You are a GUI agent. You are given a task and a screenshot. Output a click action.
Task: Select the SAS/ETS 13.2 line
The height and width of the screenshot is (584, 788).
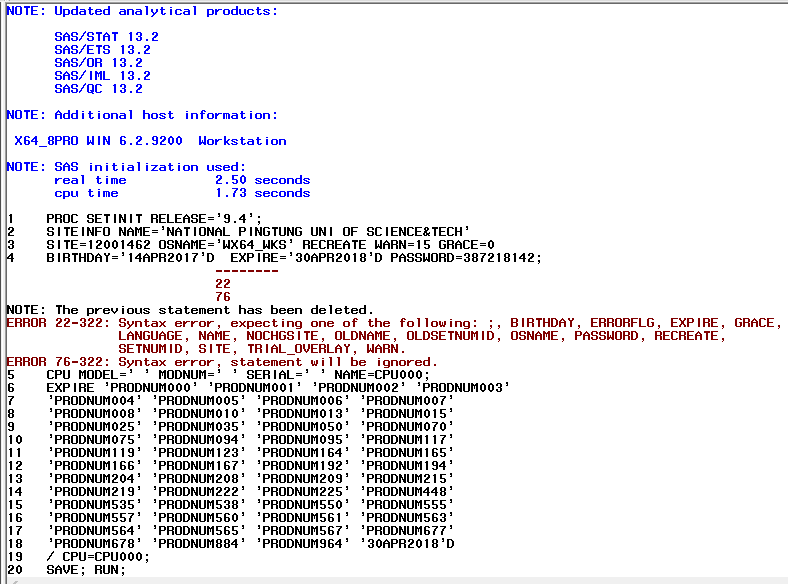[103, 50]
